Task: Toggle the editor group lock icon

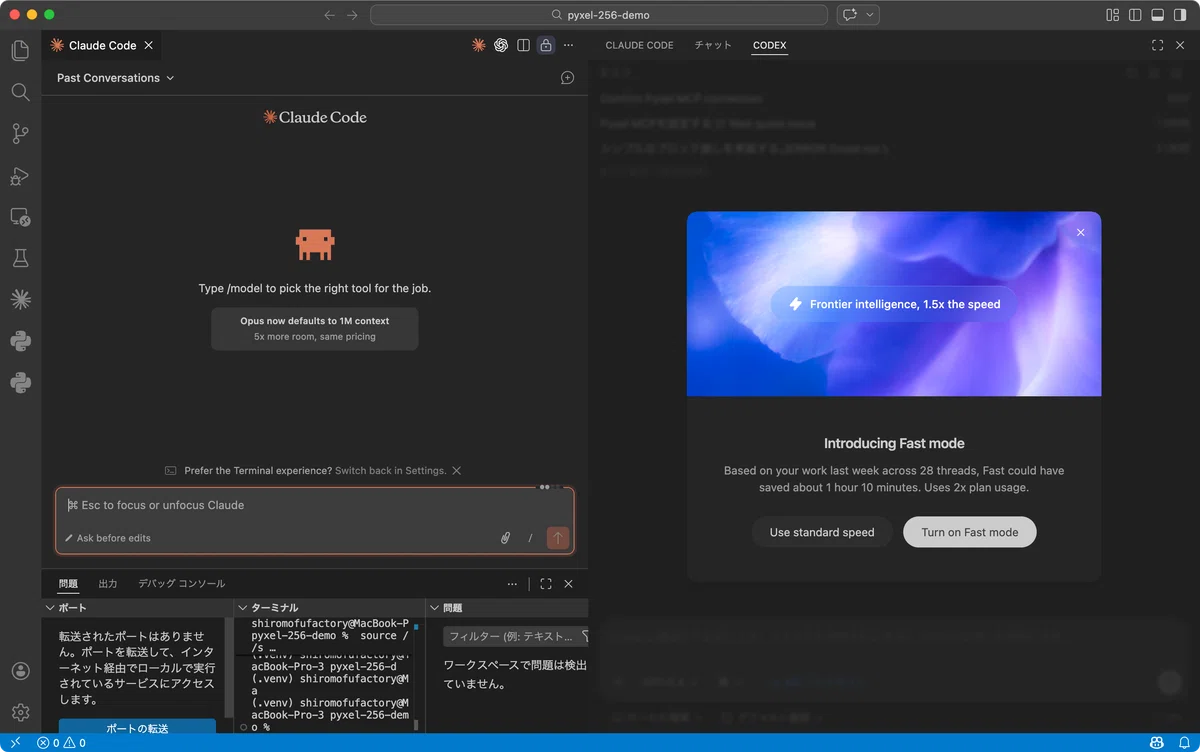Action: click(x=545, y=45)
